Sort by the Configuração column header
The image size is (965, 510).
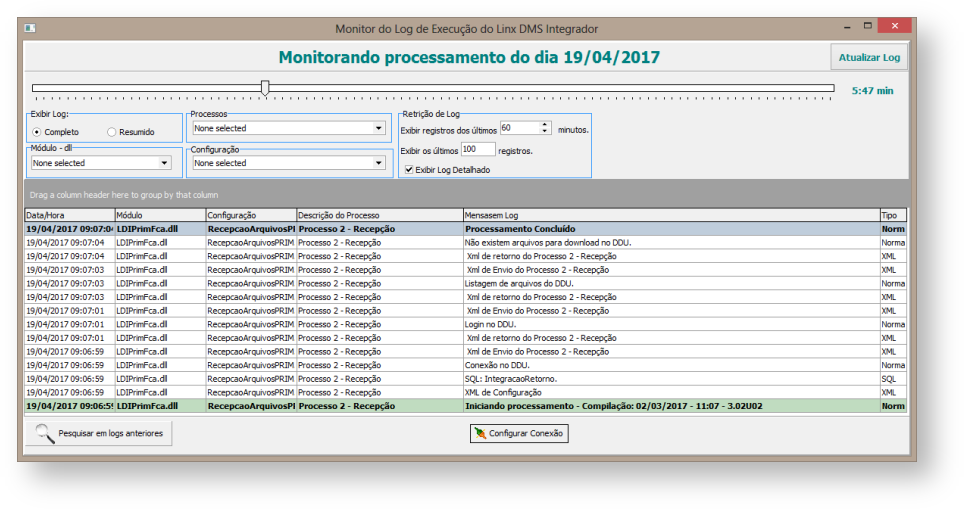251,215
